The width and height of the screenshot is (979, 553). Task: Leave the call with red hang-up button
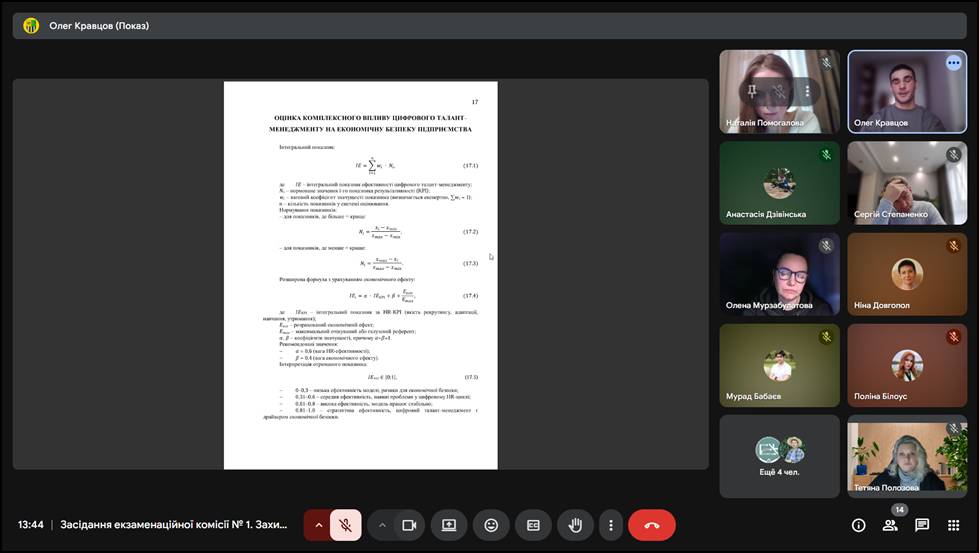tap(651, 525)
